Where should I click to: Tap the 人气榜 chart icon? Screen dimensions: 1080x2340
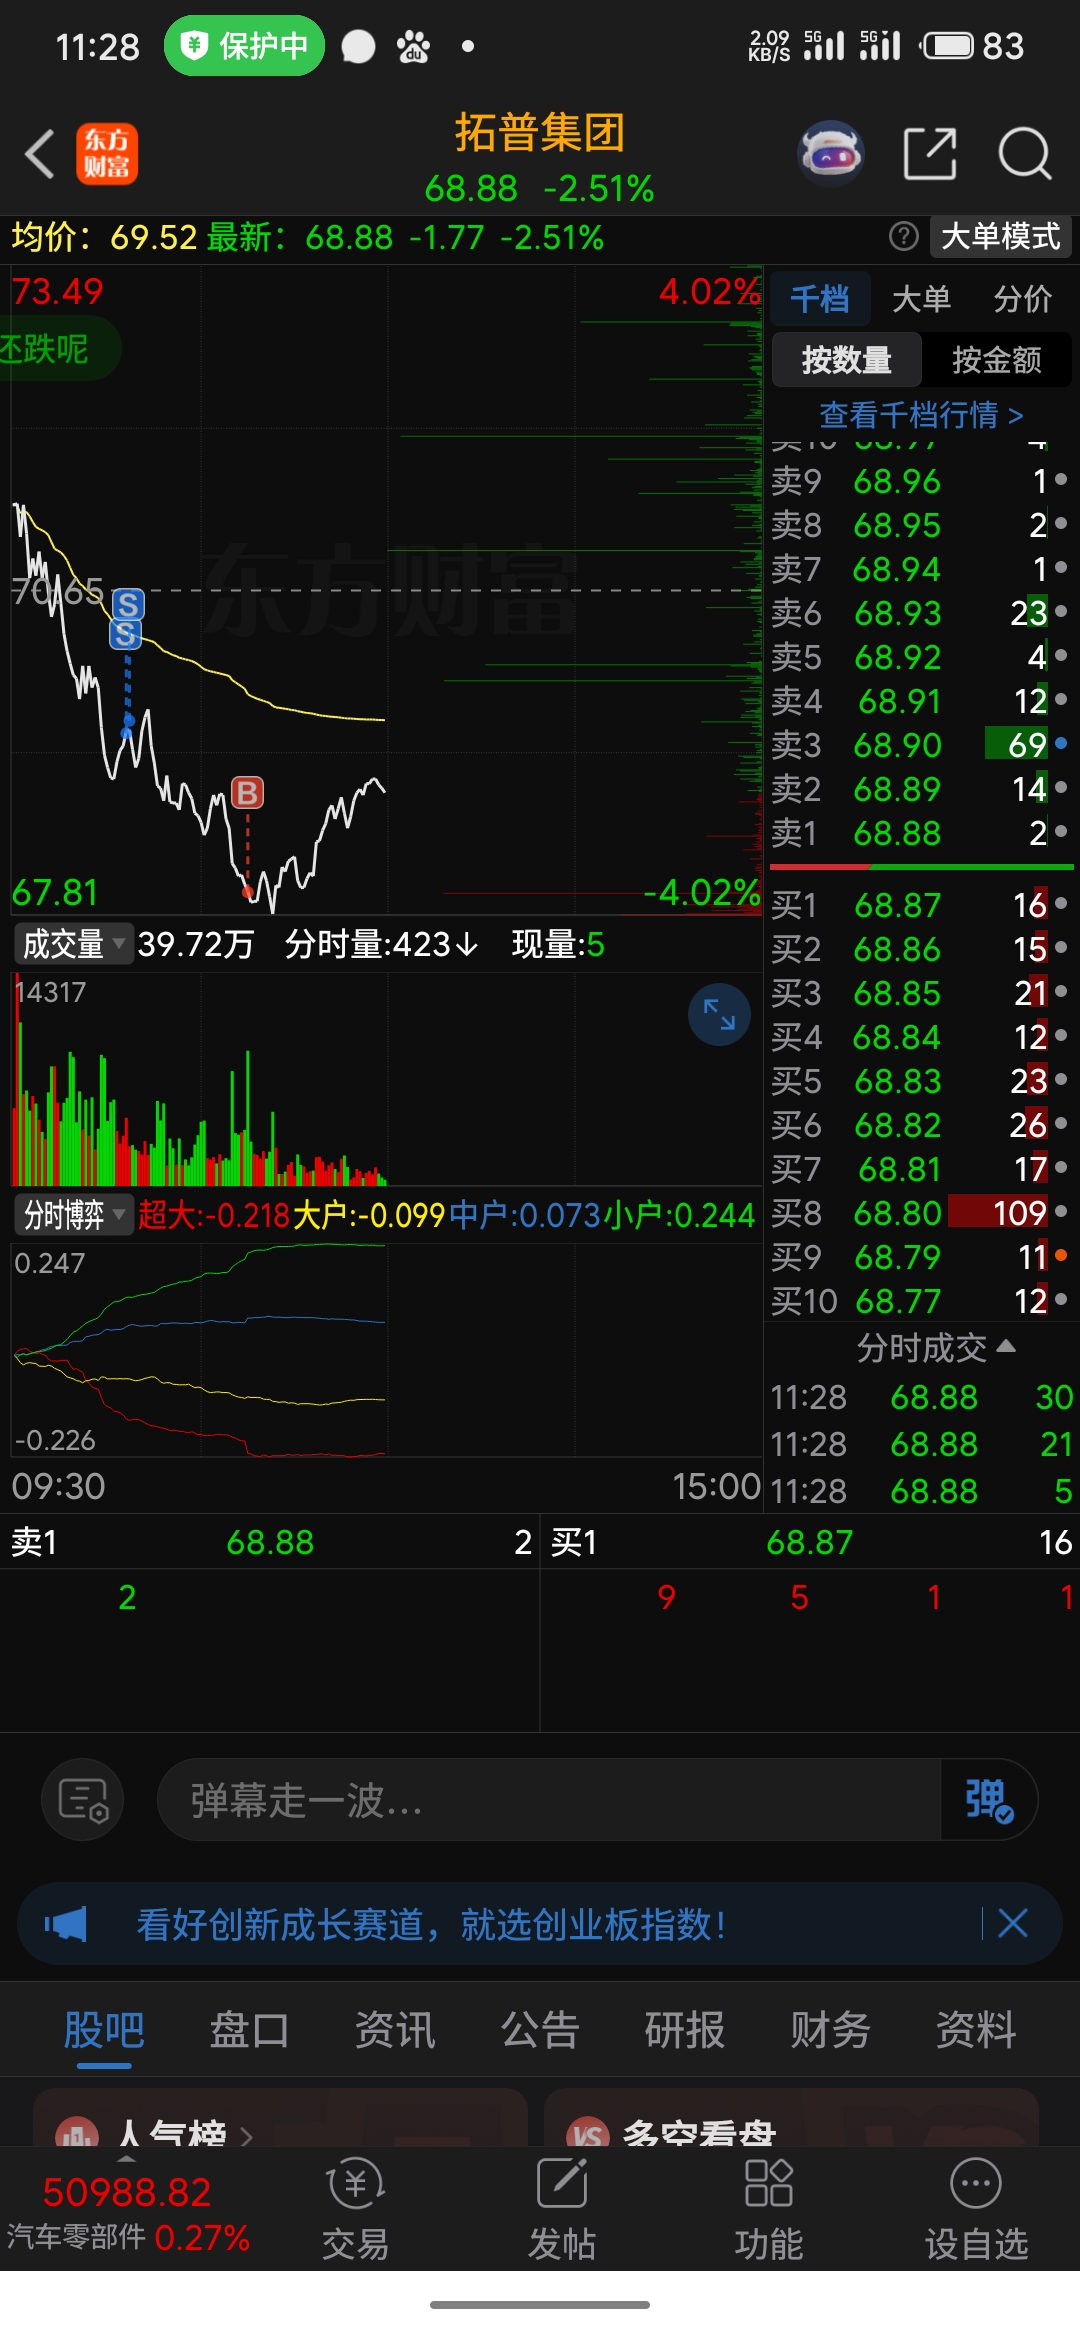point(77,2134)
